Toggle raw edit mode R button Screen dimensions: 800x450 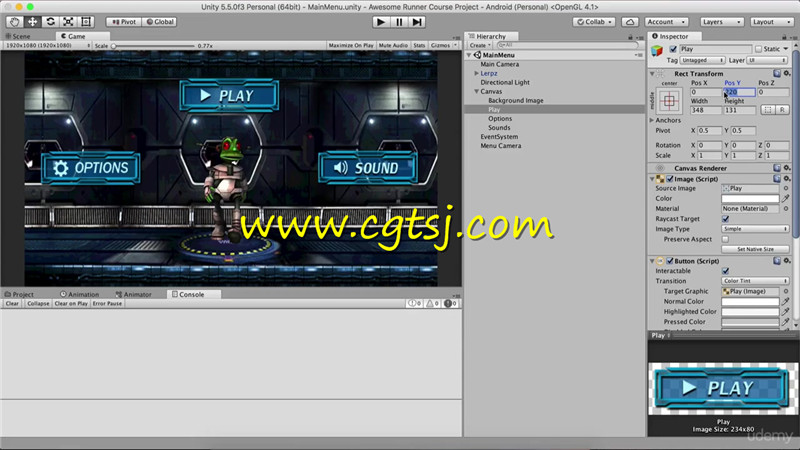pos(782,110)
